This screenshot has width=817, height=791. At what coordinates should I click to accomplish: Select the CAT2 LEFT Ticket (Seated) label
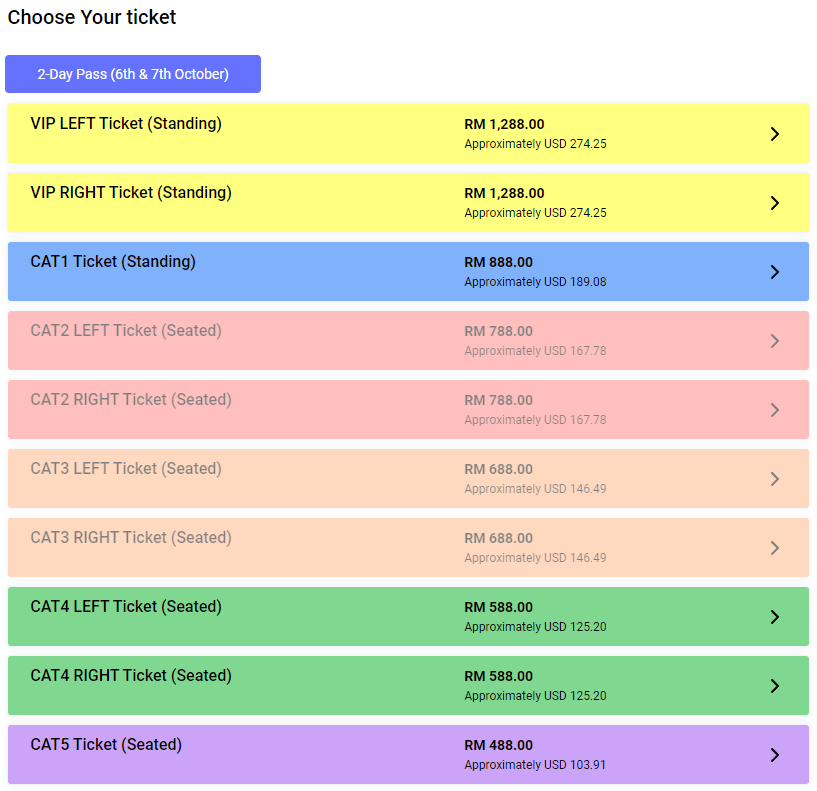pyautogui.click(x=126, y=331)
